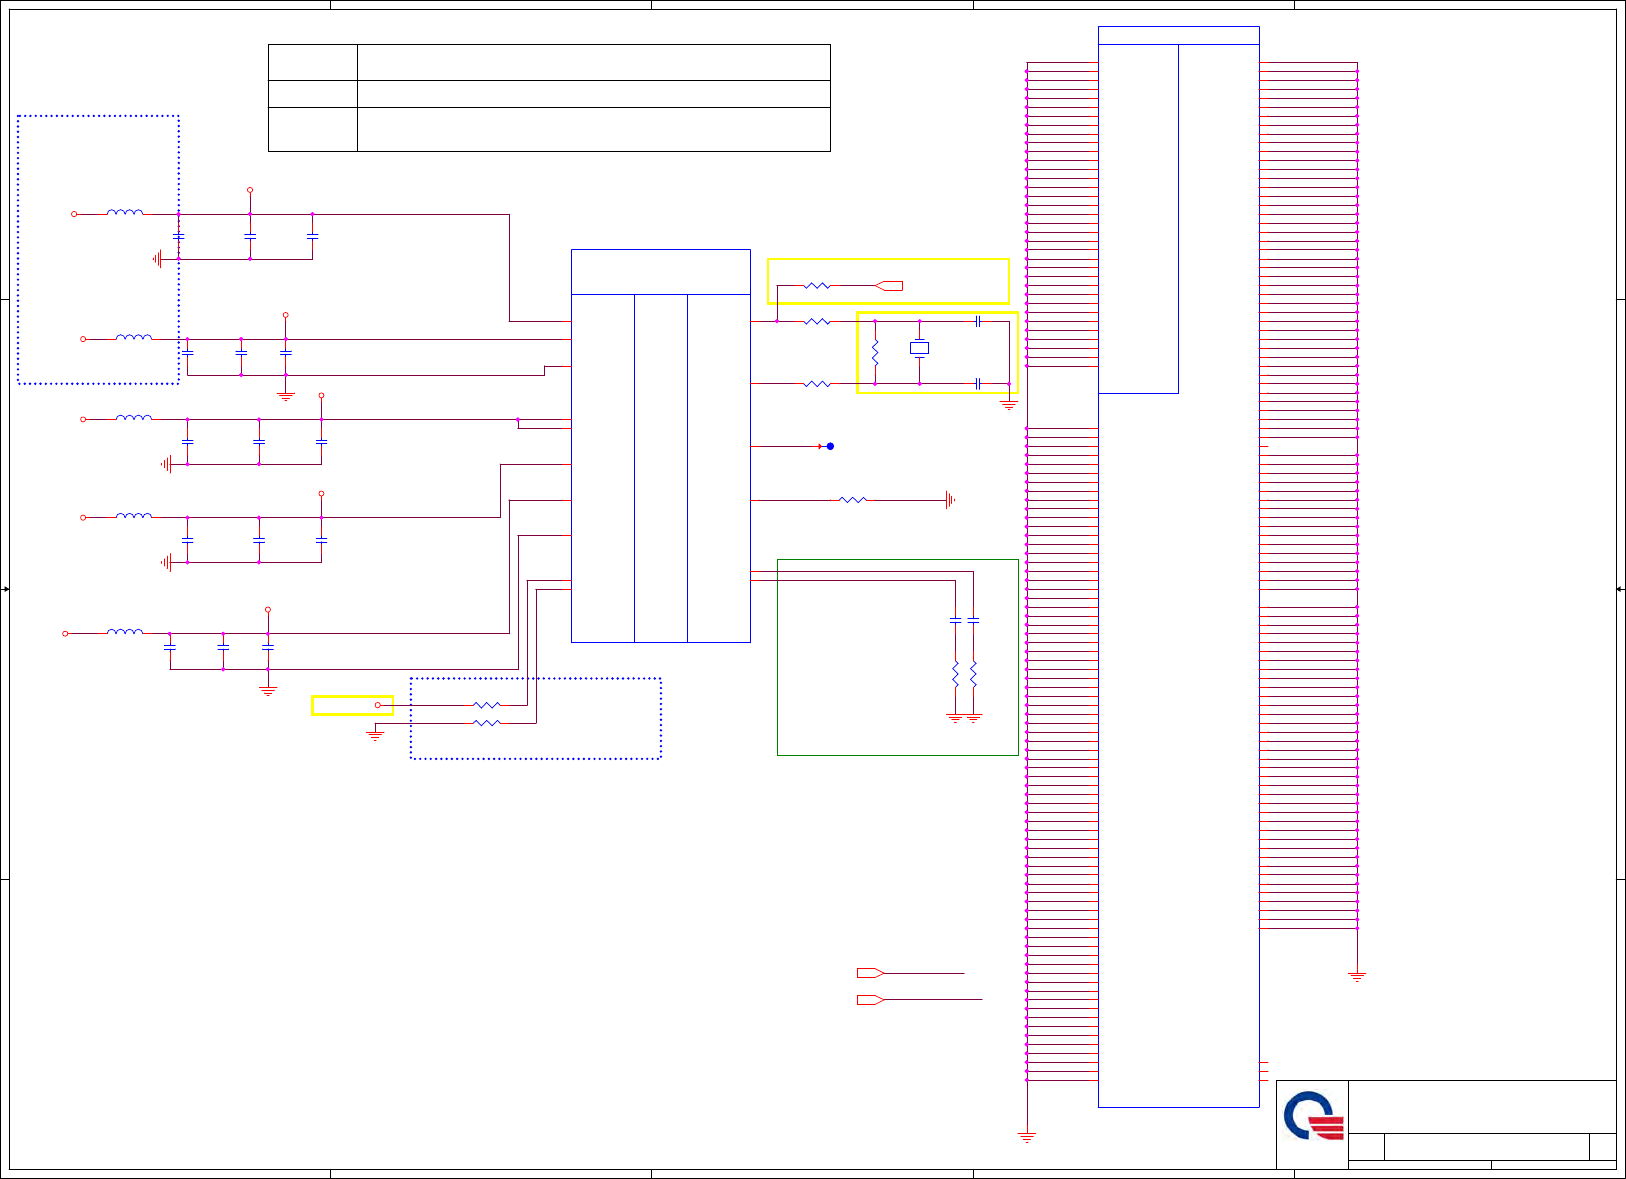
Task: Select the right capacitor in the green box
Action: pos(973,621)
